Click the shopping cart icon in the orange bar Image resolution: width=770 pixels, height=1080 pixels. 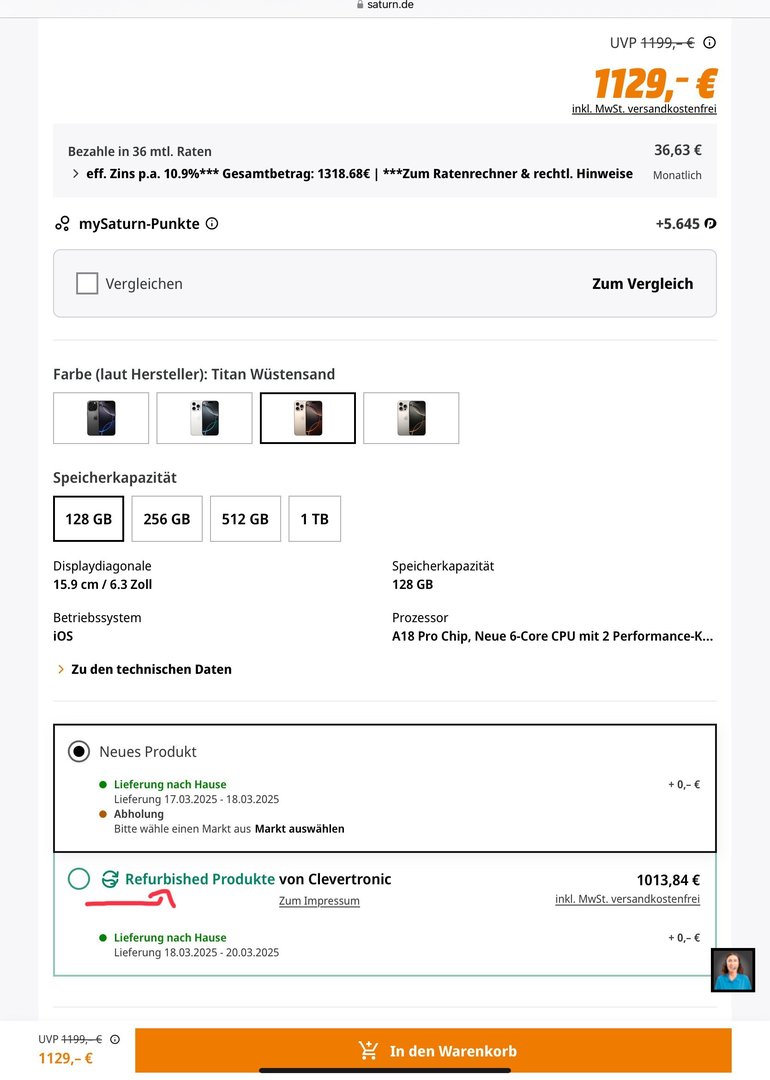tap(369, 1051)
